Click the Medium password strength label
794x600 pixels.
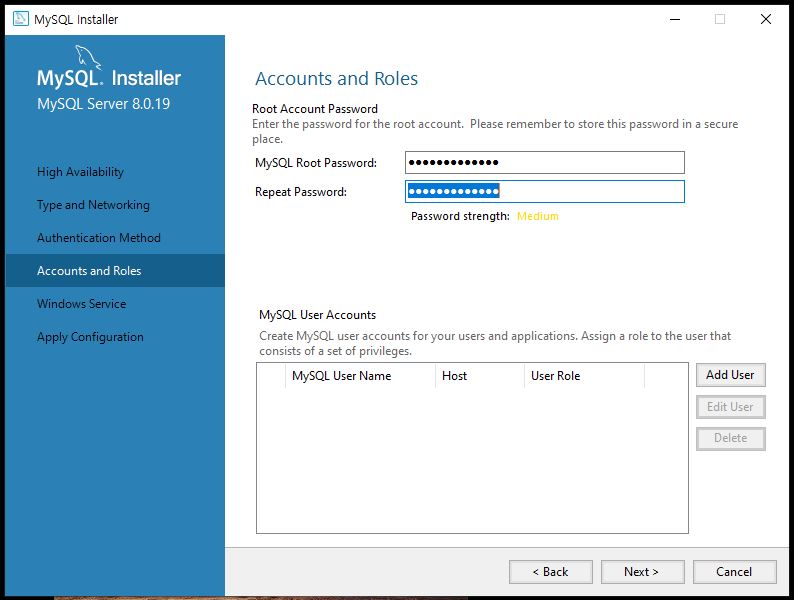[537, 216]
